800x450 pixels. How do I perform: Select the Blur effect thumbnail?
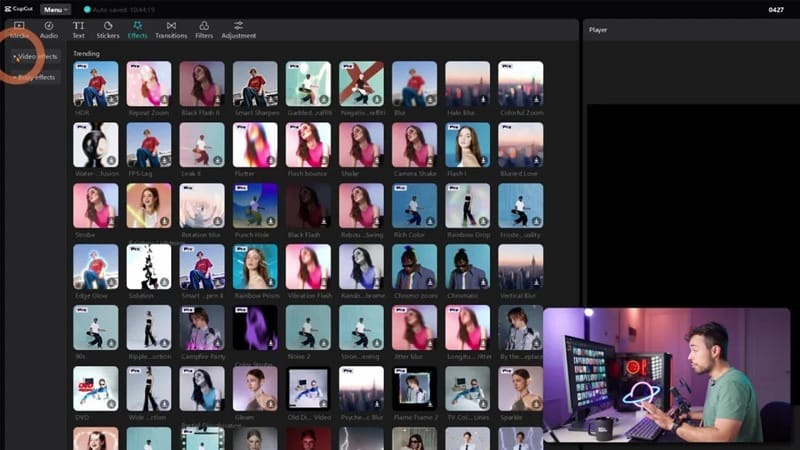pyautogui.click(x=414, y=84)
